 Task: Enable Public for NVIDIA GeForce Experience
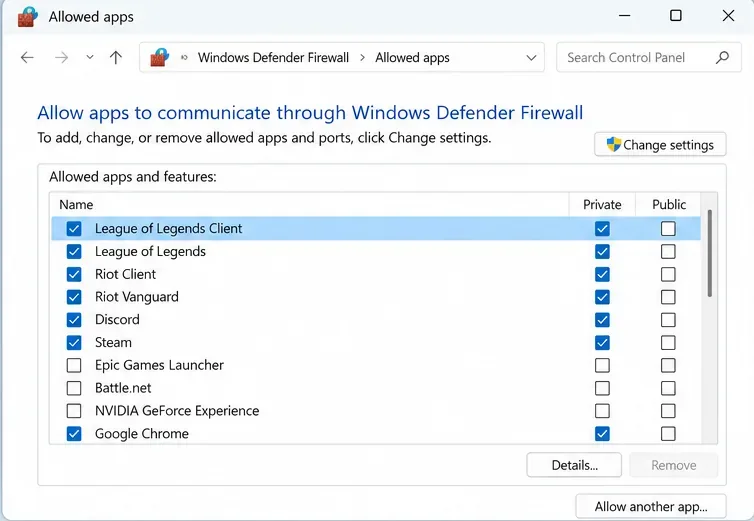pyautogui.click(x=668, y=411)
